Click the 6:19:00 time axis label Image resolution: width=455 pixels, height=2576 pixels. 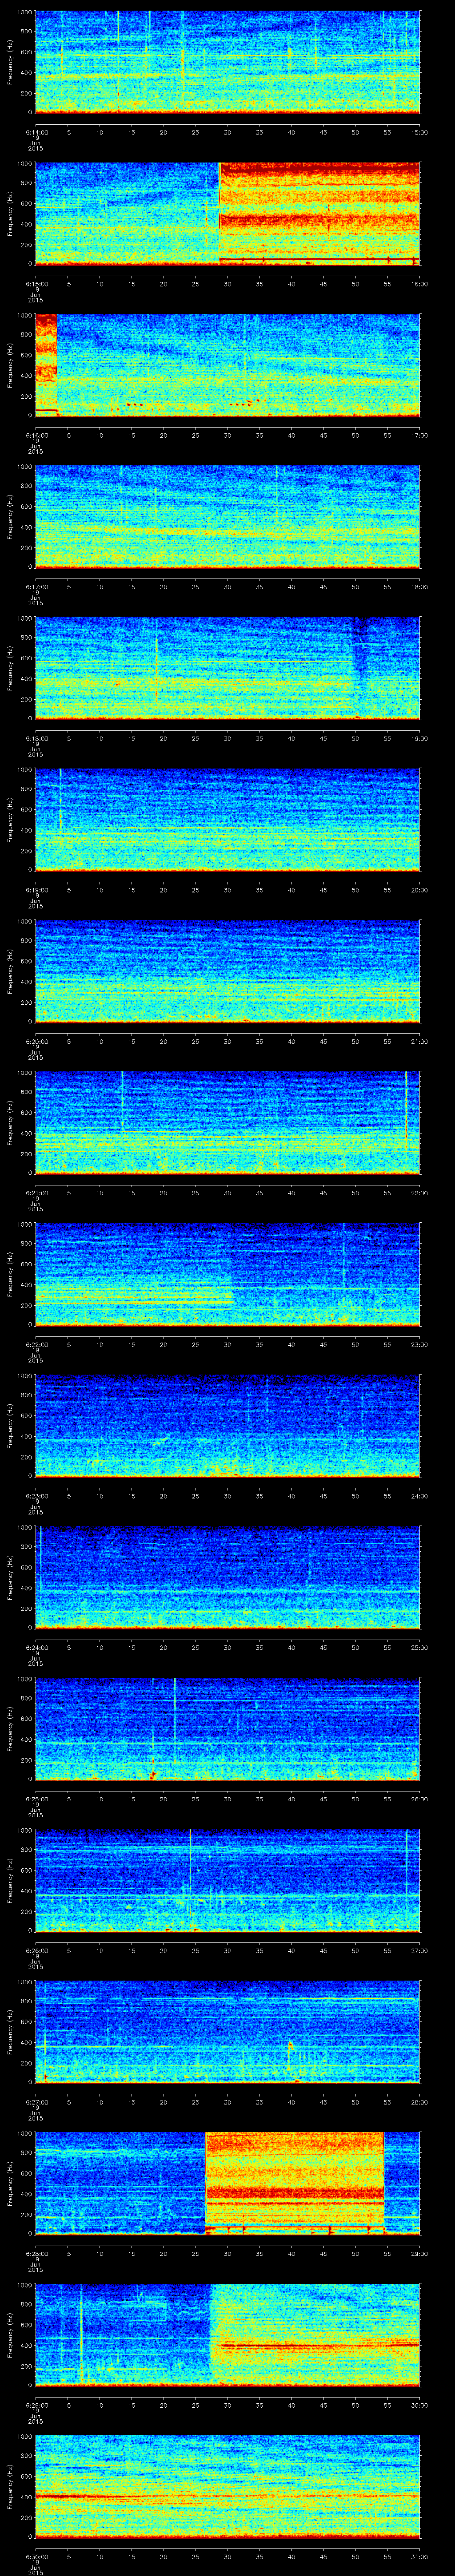click(36, 890)
